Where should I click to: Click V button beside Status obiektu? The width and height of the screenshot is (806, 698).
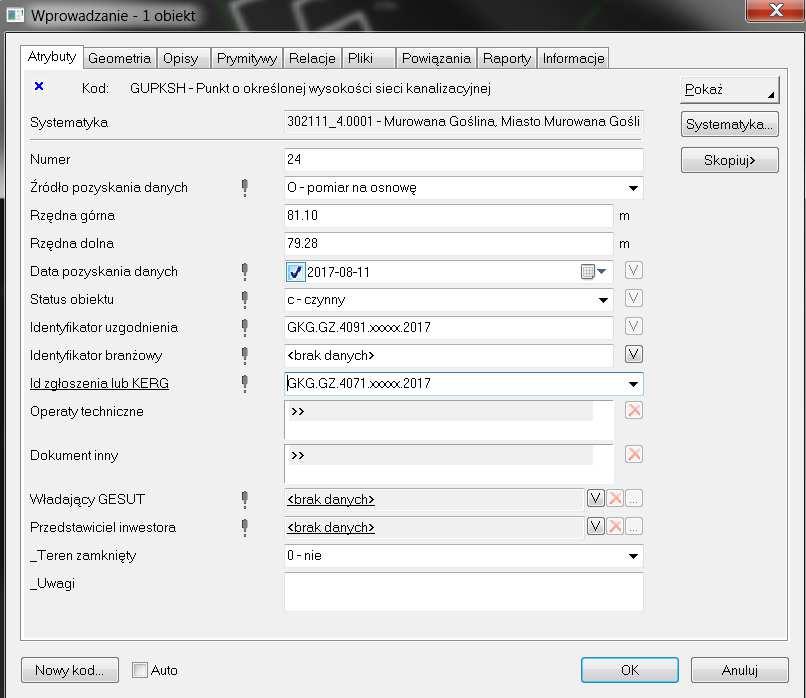[x=633, y=298]
